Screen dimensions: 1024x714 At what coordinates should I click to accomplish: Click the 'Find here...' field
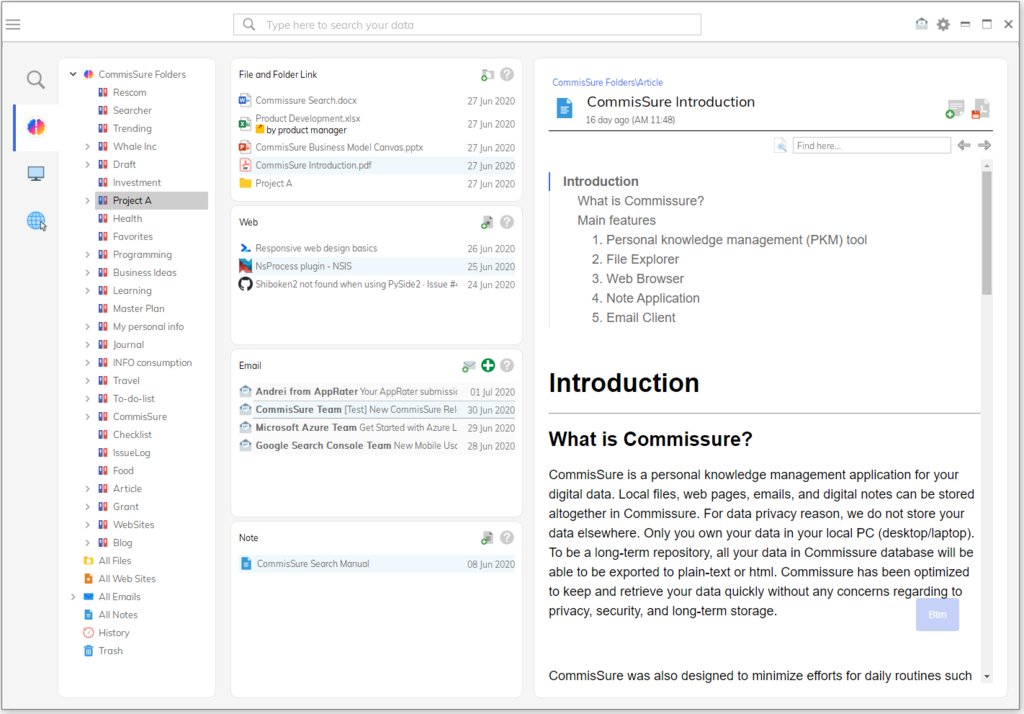tap(872, 146)
